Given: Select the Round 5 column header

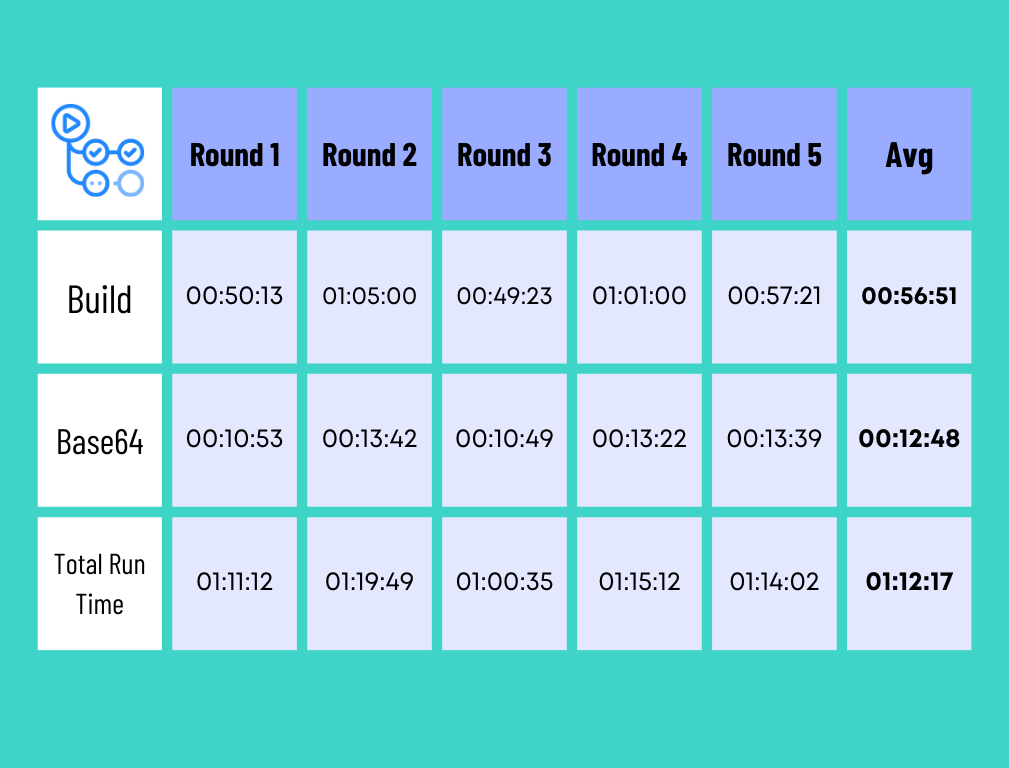Looking at the screenshot, I should point(774,154).
